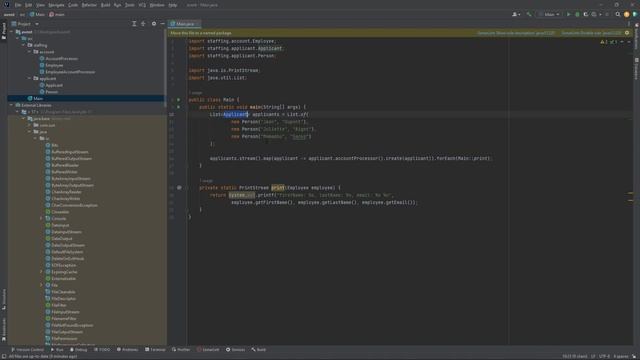Open the Refactor menu
The height and width of the screenshot is (360, 640).
(x=89, y=5)
